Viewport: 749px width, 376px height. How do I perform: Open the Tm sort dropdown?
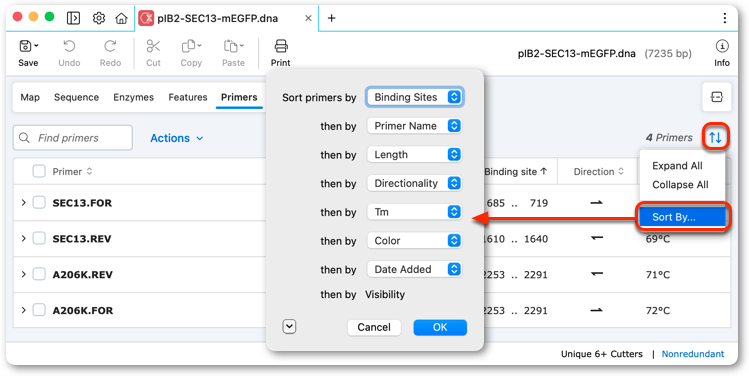click(x=414, y=212)
